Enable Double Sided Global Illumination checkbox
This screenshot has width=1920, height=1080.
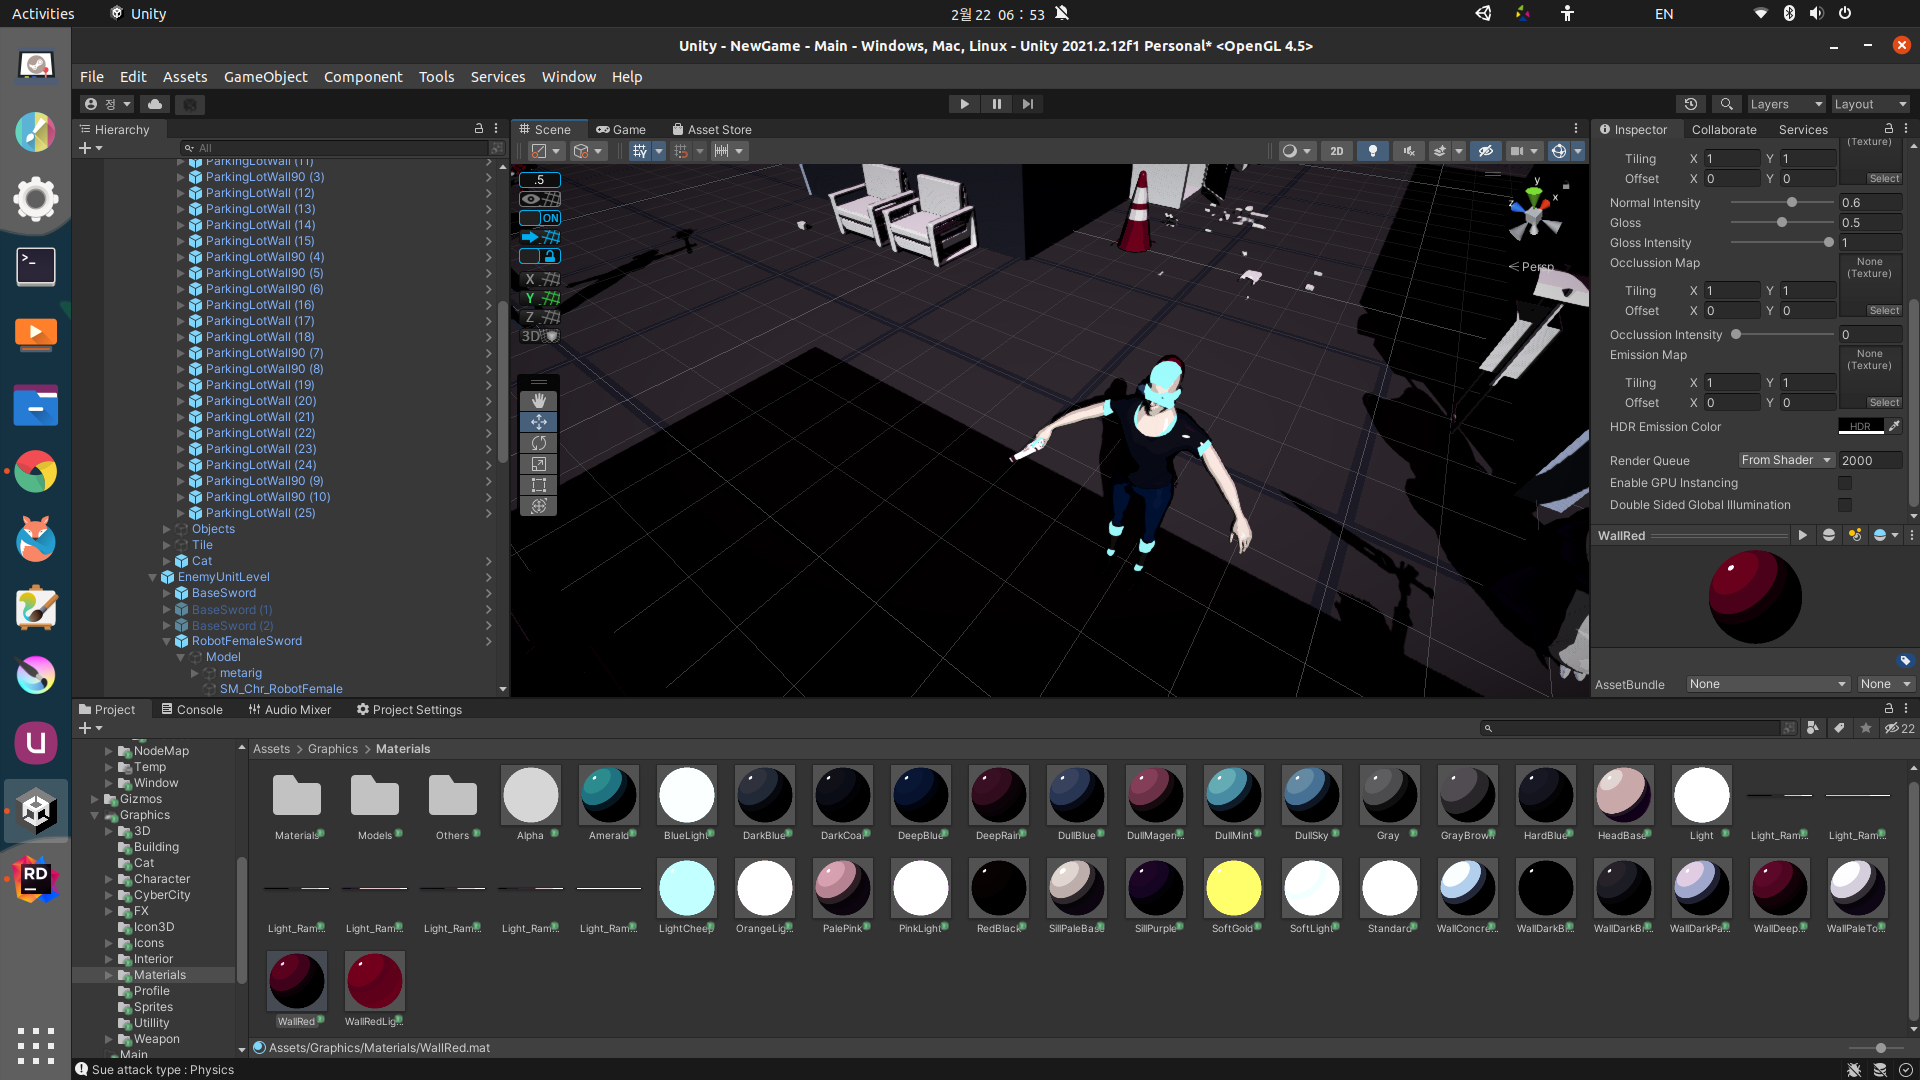(1845, 505)
